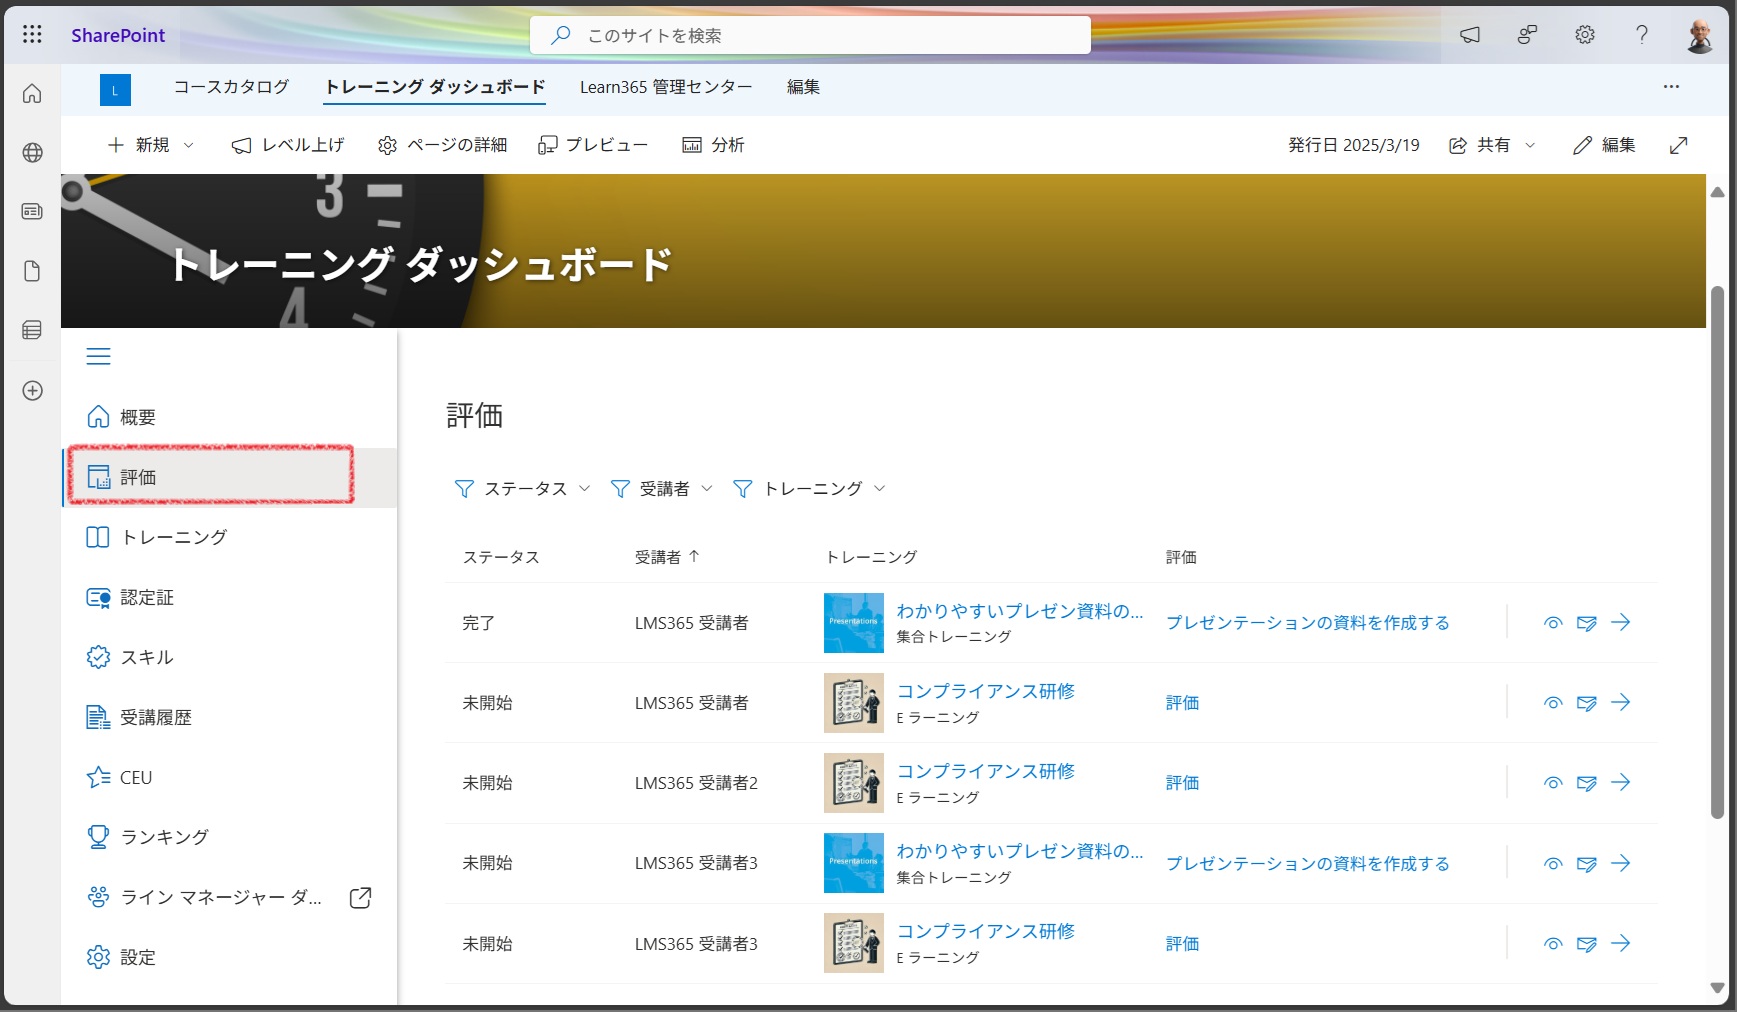1737x1012 pixels.
Task: Click the Presentations thumbnail in 完了 row
Action: (x=854, y=623)
